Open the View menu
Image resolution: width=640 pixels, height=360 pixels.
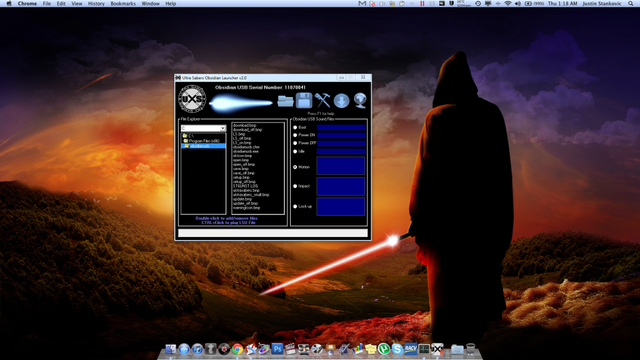click(x=77, y=3)
